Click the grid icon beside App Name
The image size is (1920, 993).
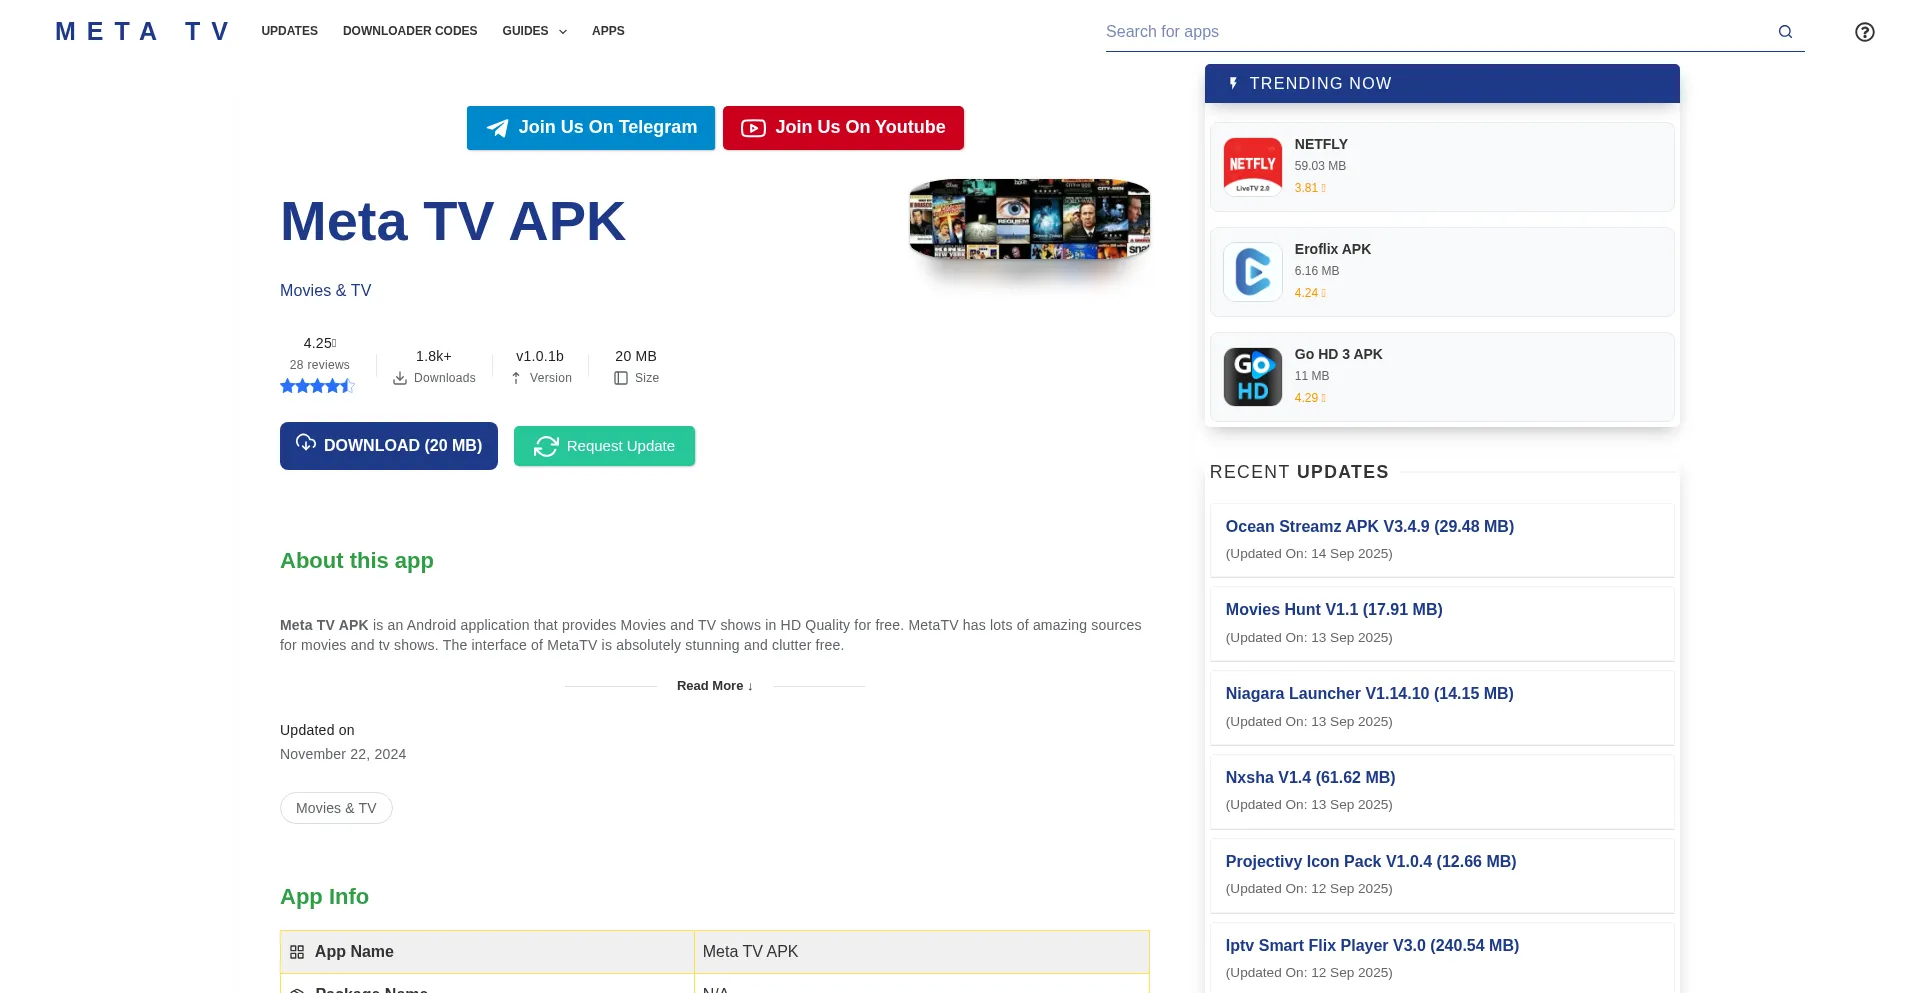[297, 952]
